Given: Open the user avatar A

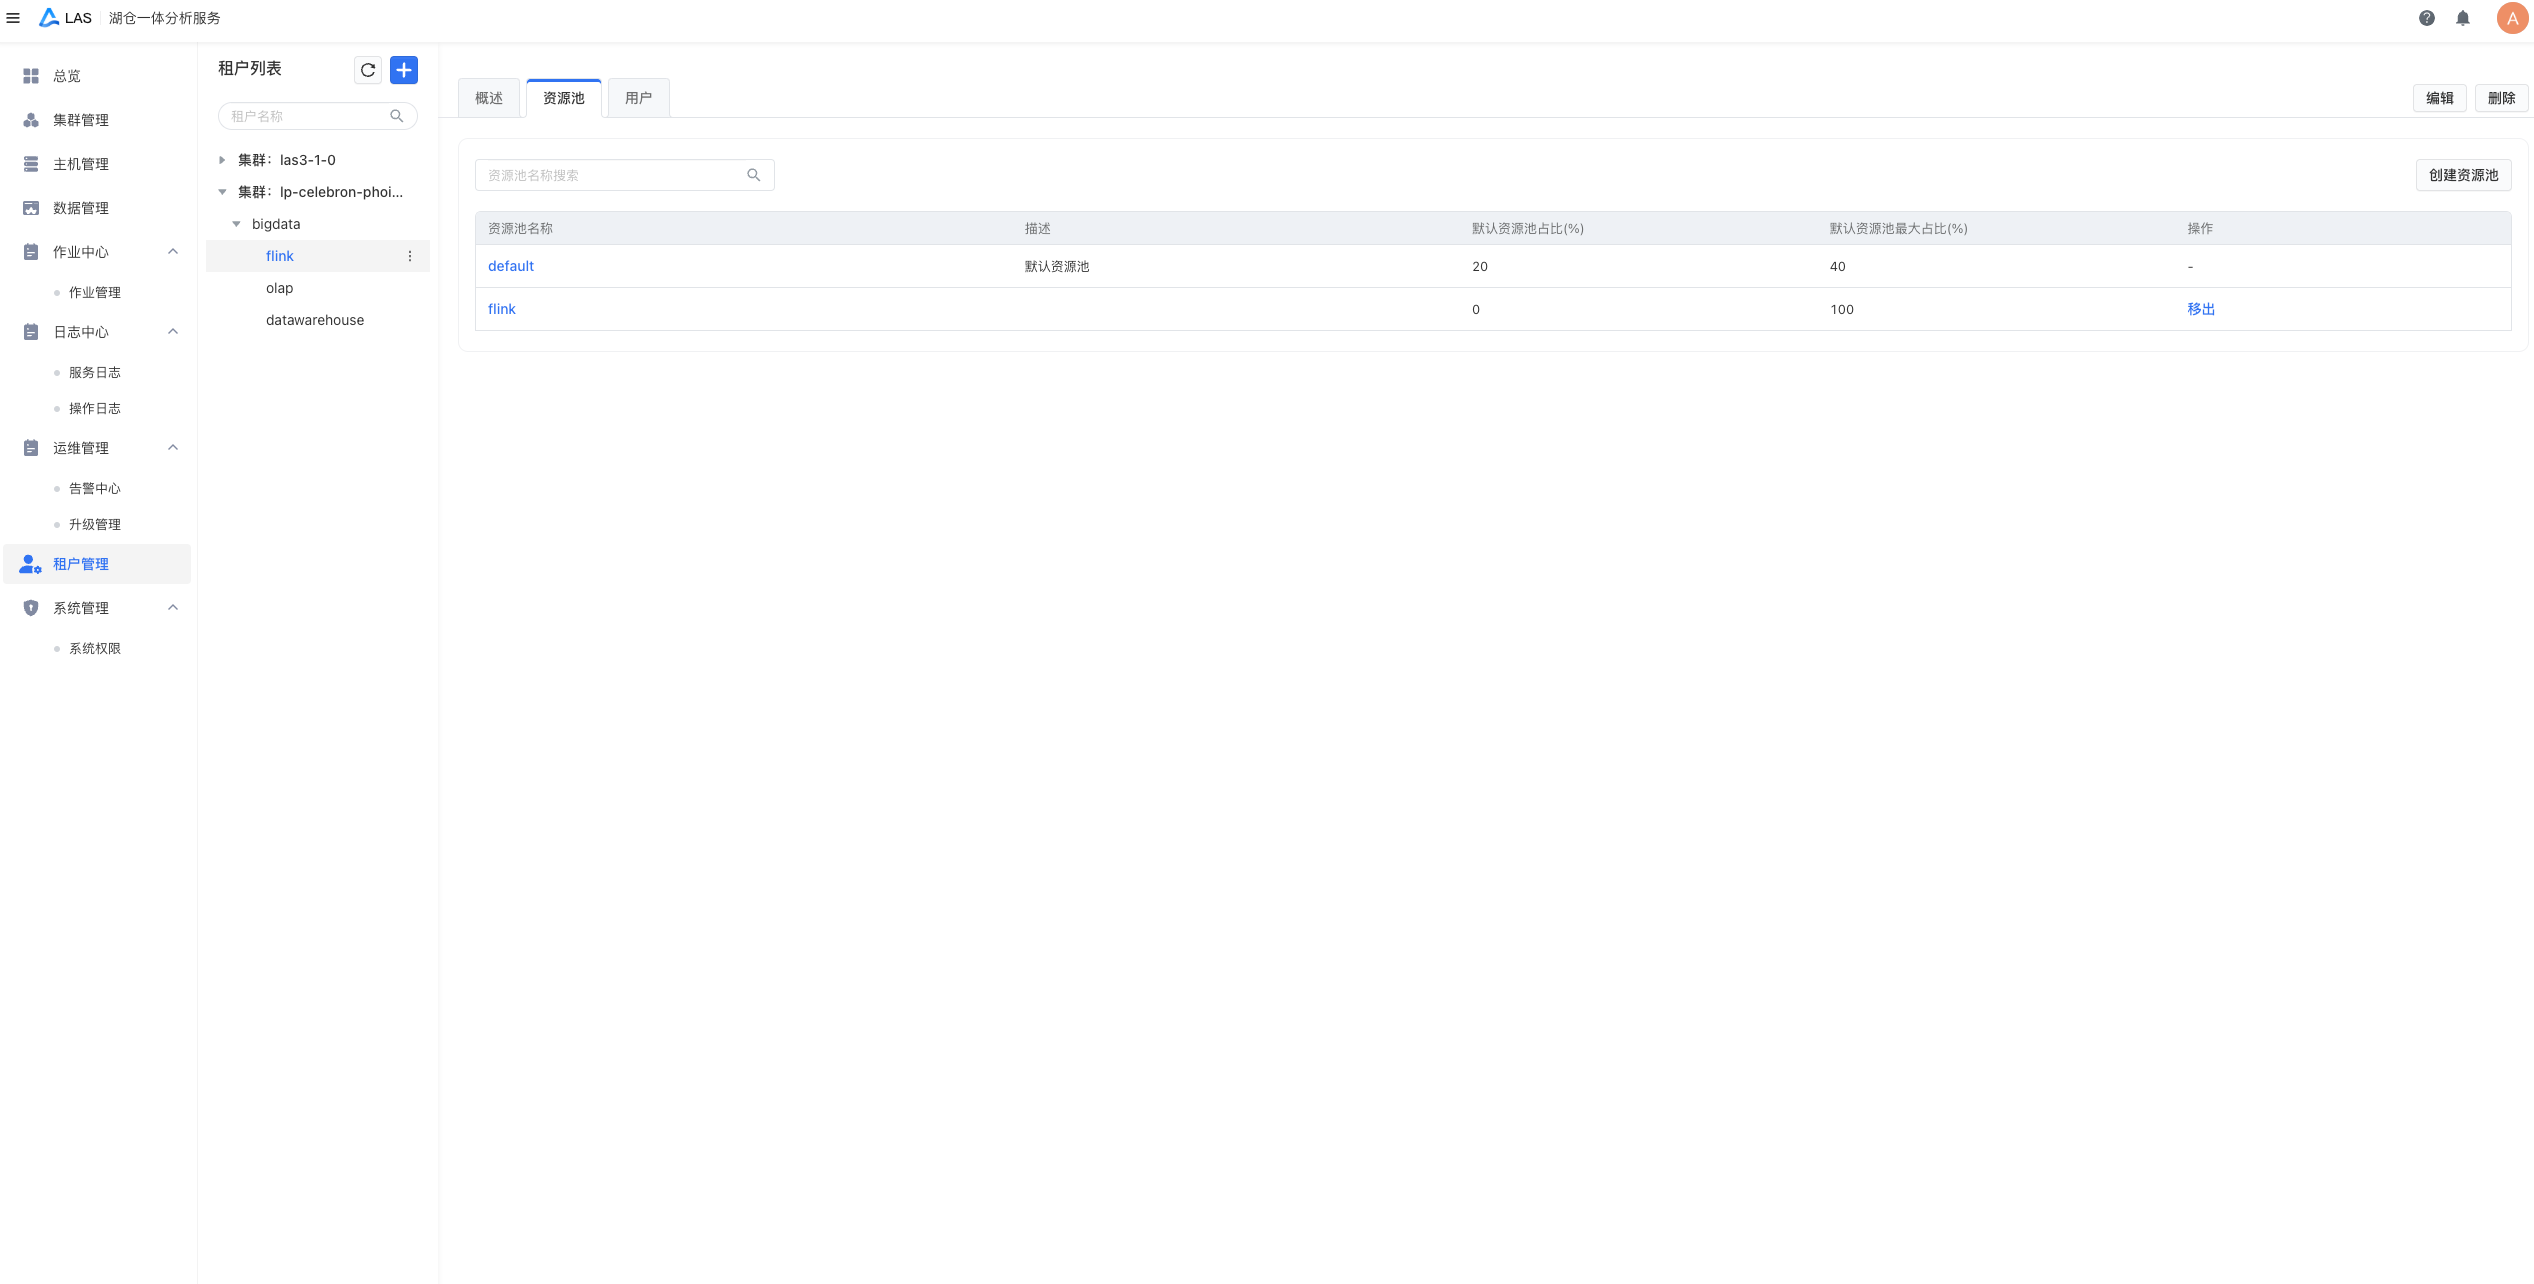Looking at the screenshot, I should coord(2512,18).
